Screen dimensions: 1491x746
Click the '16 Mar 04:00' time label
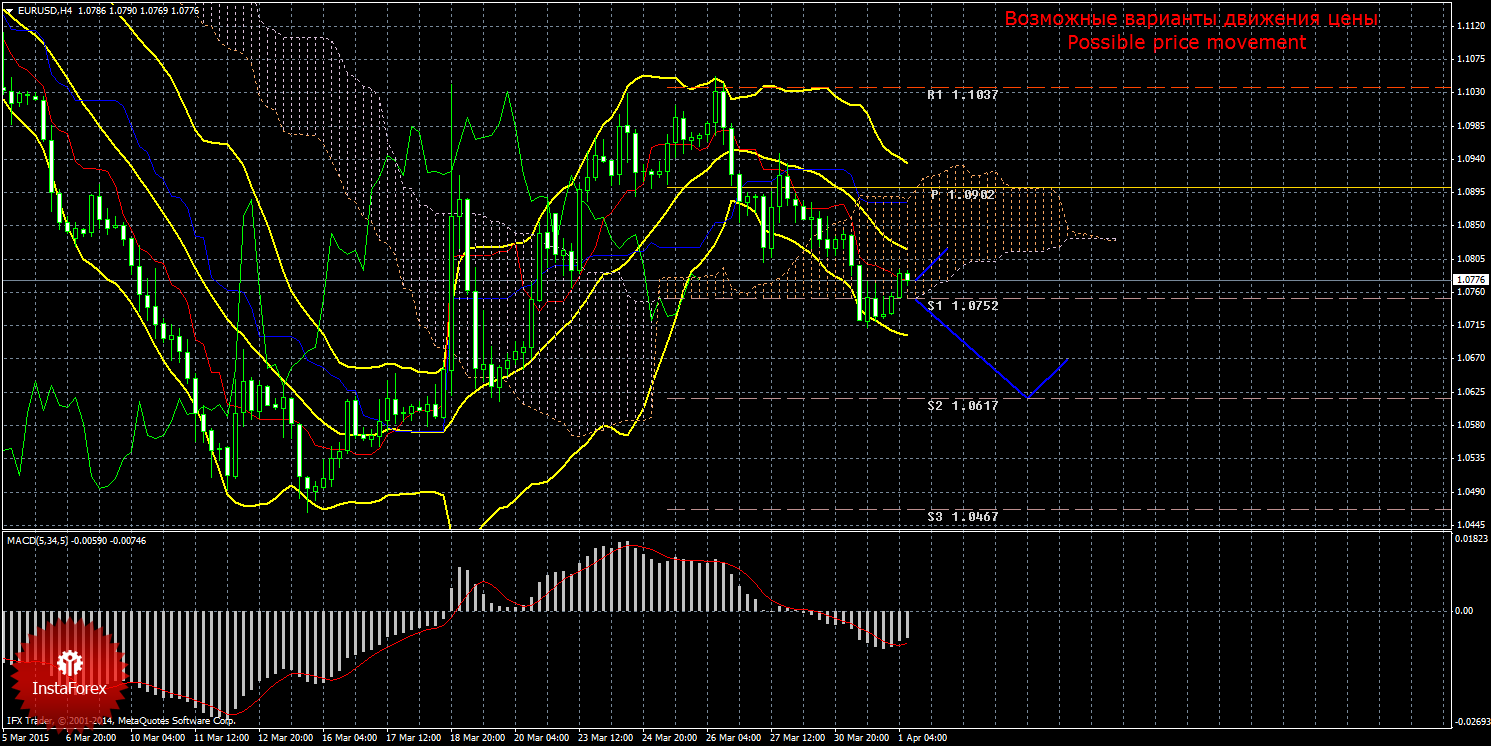point(350,738)
